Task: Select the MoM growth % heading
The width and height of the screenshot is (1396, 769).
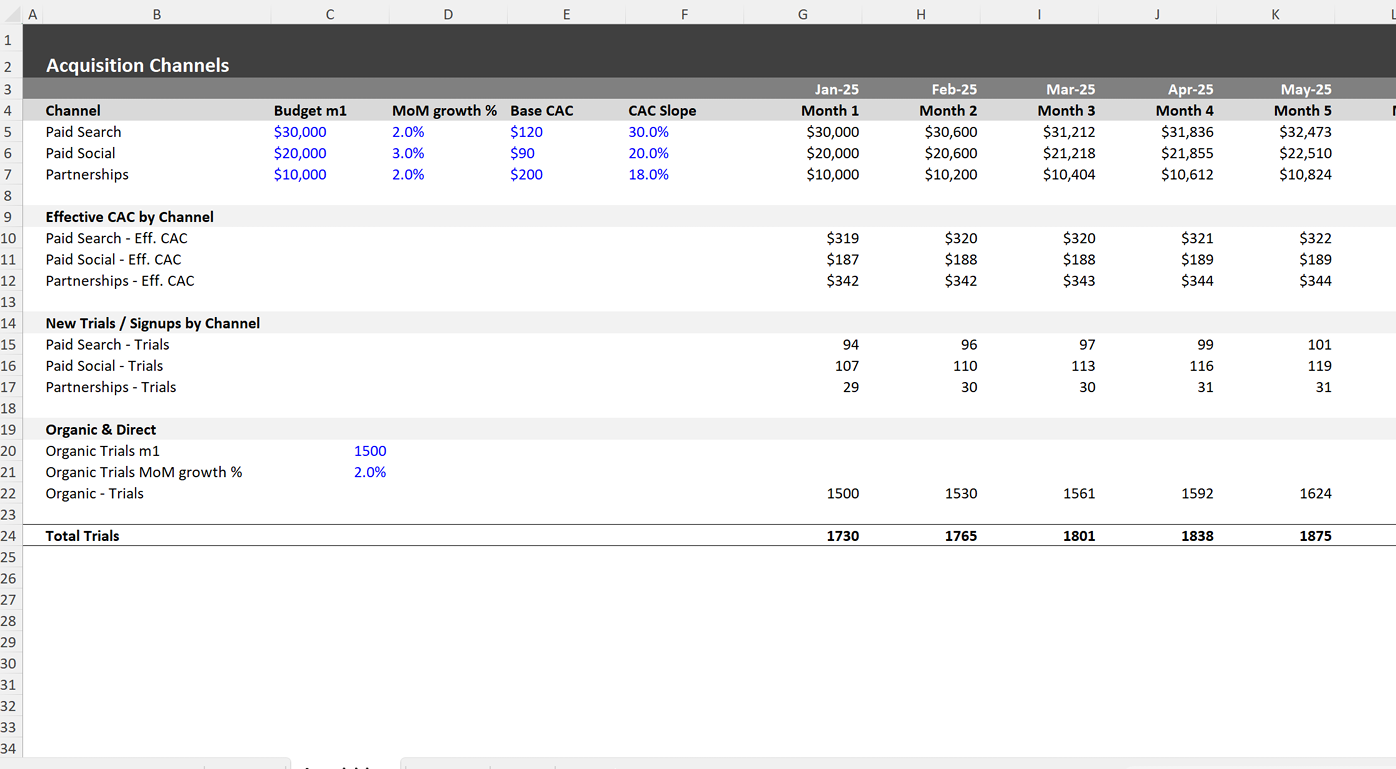Action: (x=444, y=111)
